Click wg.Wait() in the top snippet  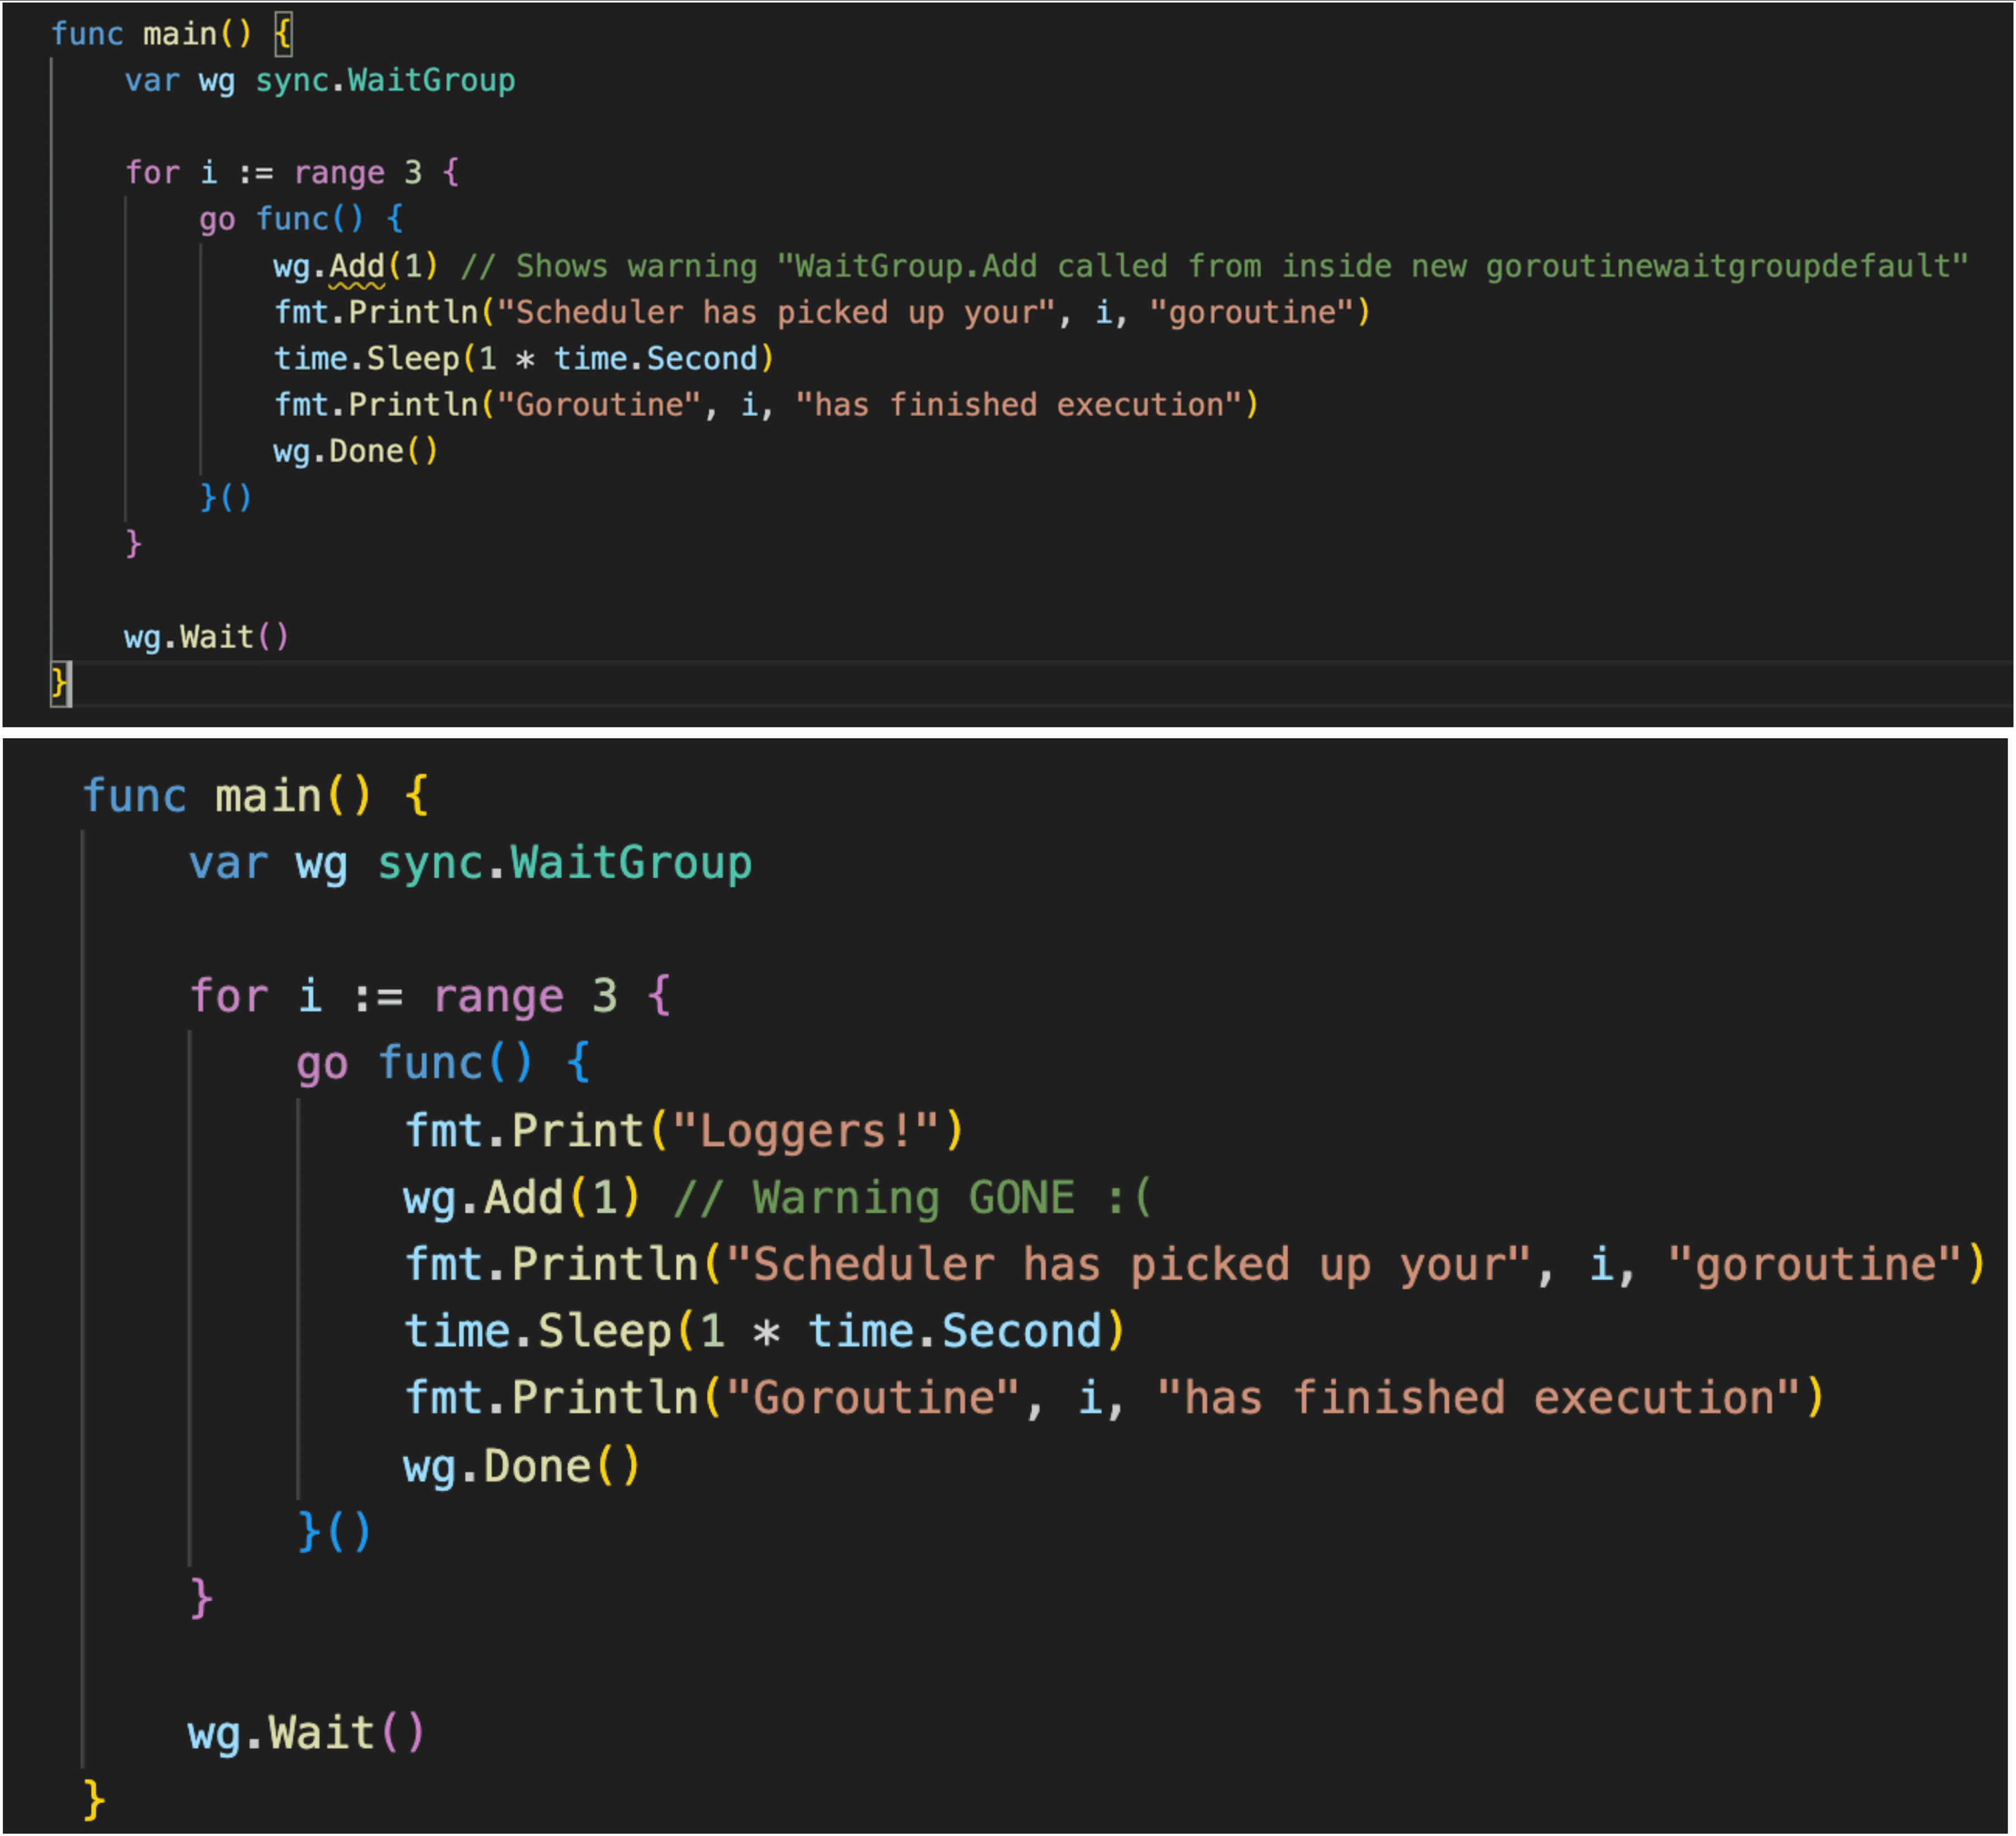(x=206, y=637)
